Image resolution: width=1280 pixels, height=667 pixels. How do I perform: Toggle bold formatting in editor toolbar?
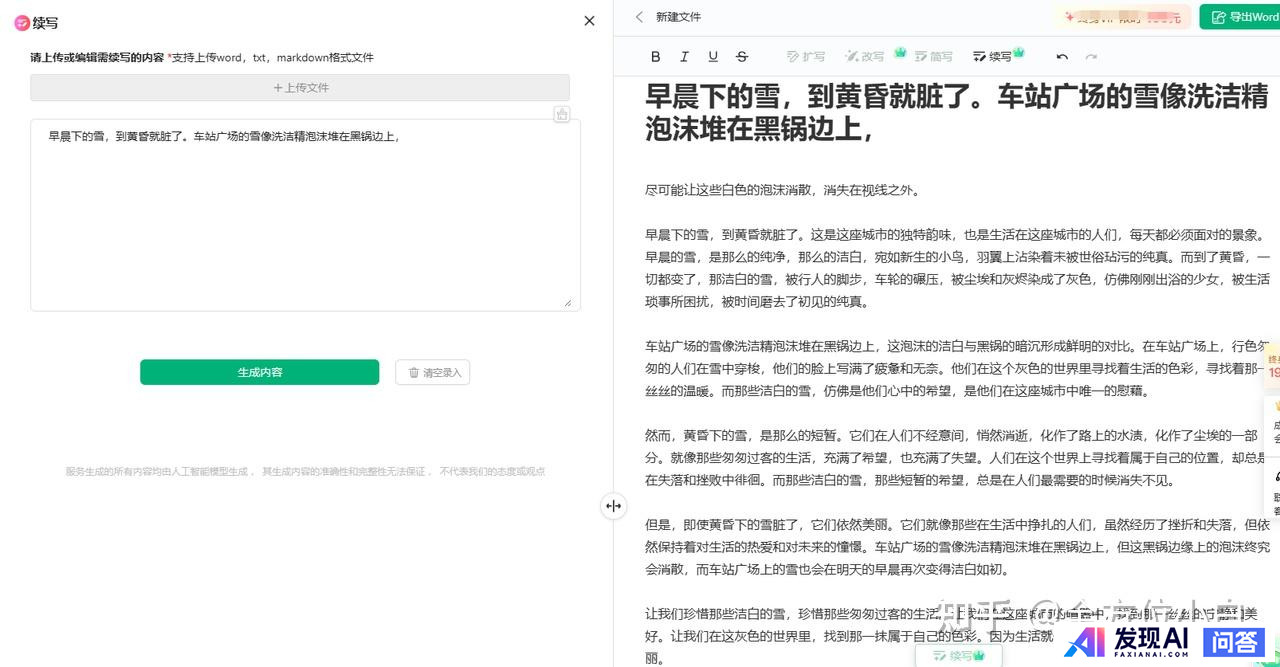(x=656, y=57)
